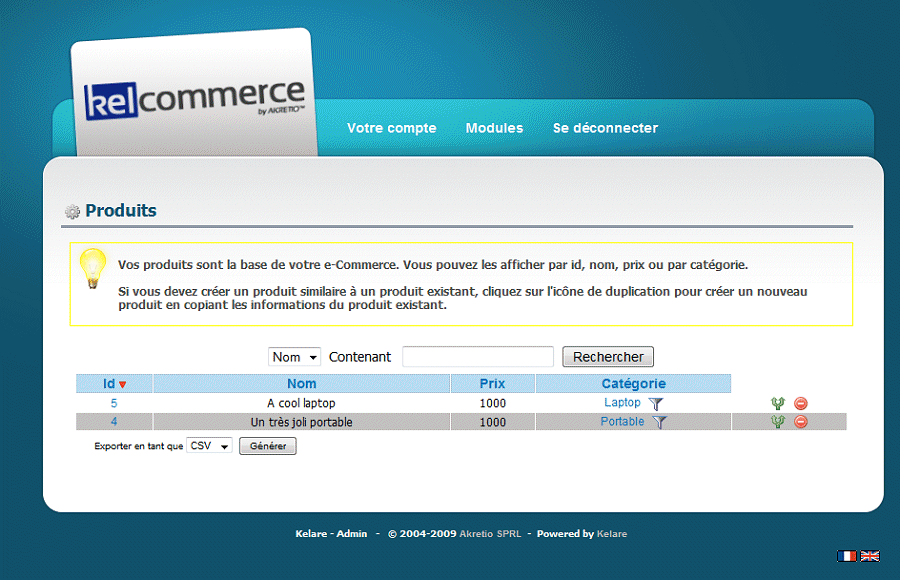
Task: Sort the table by Prix column
Action: [492, 384]
